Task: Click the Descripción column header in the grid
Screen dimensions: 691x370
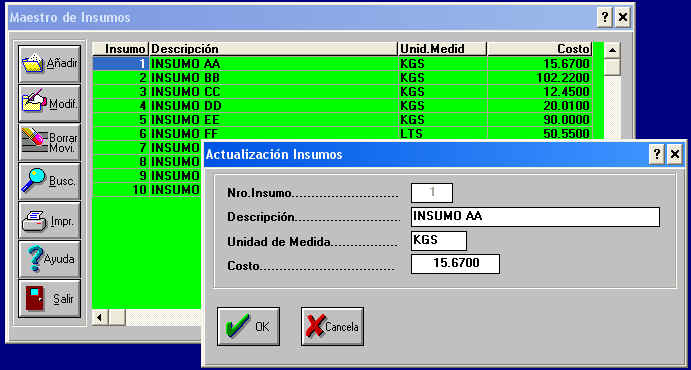Action: 274,49
